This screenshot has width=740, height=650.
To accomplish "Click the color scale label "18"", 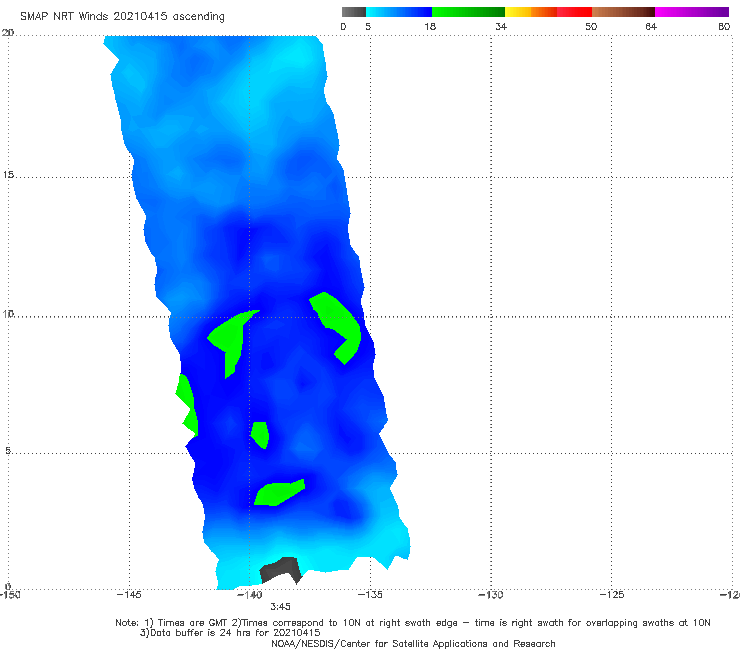I will [430, 26].
